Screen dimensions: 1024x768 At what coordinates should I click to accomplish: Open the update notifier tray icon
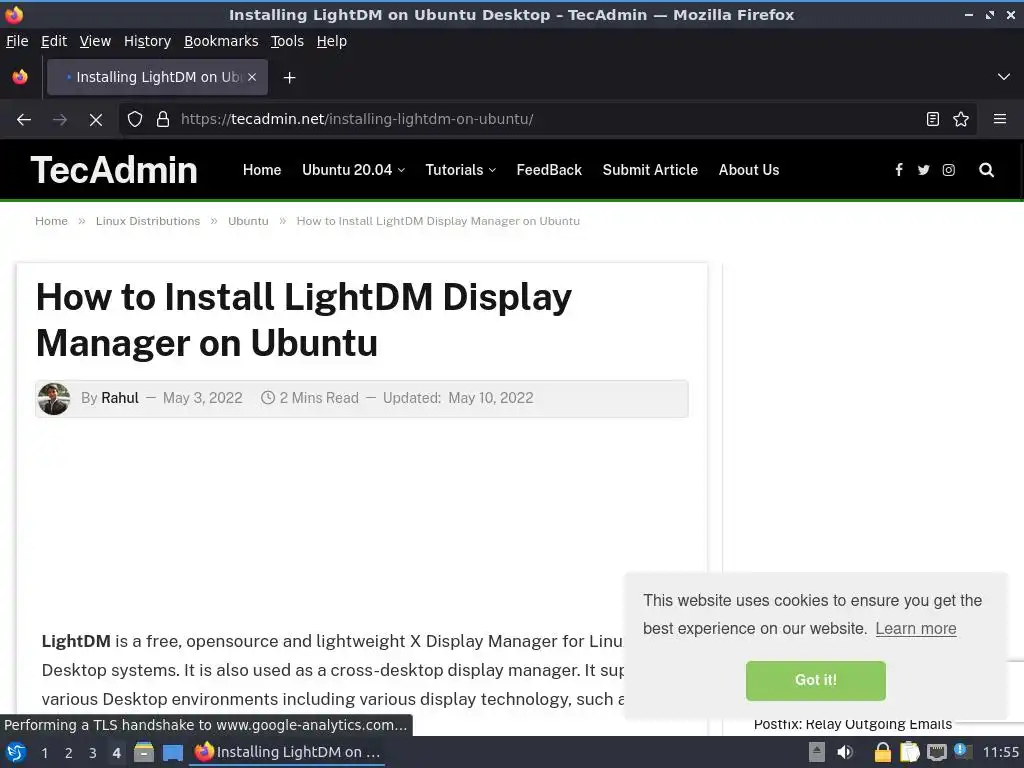pos(962,751)
